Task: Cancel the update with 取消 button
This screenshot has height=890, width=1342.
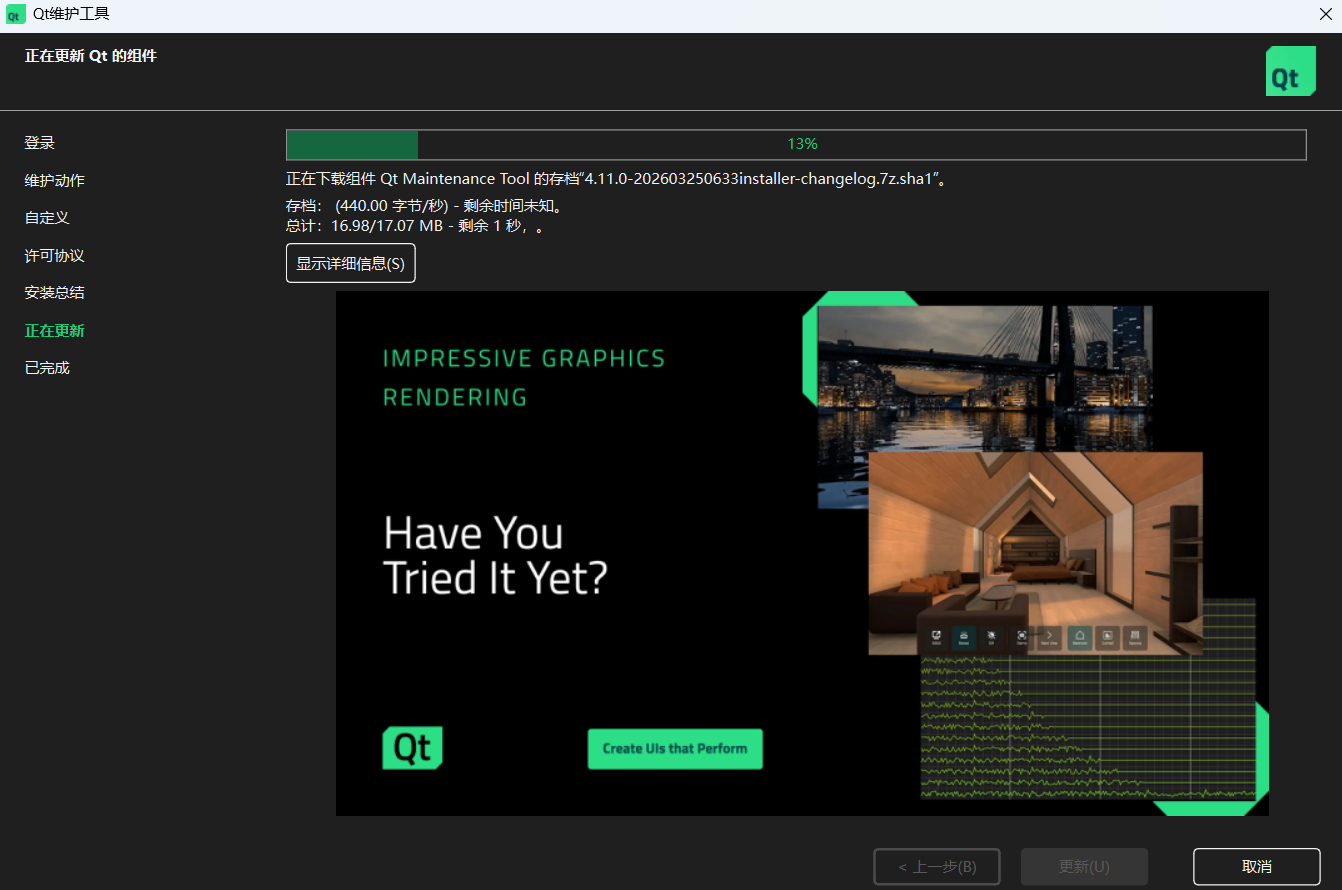Action: click(x=1257, y=866)
